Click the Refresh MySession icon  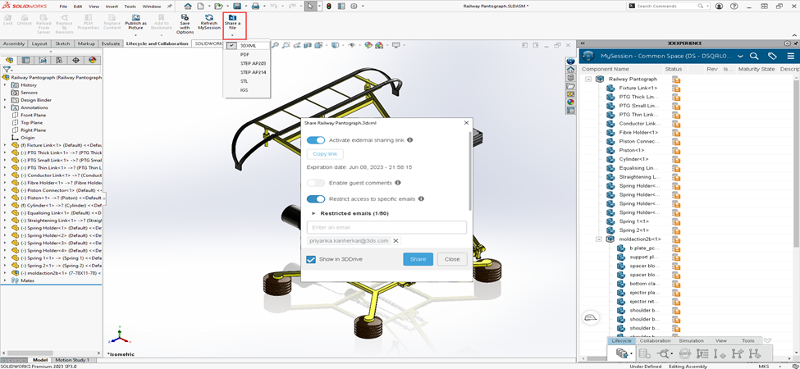coord(209,22)
